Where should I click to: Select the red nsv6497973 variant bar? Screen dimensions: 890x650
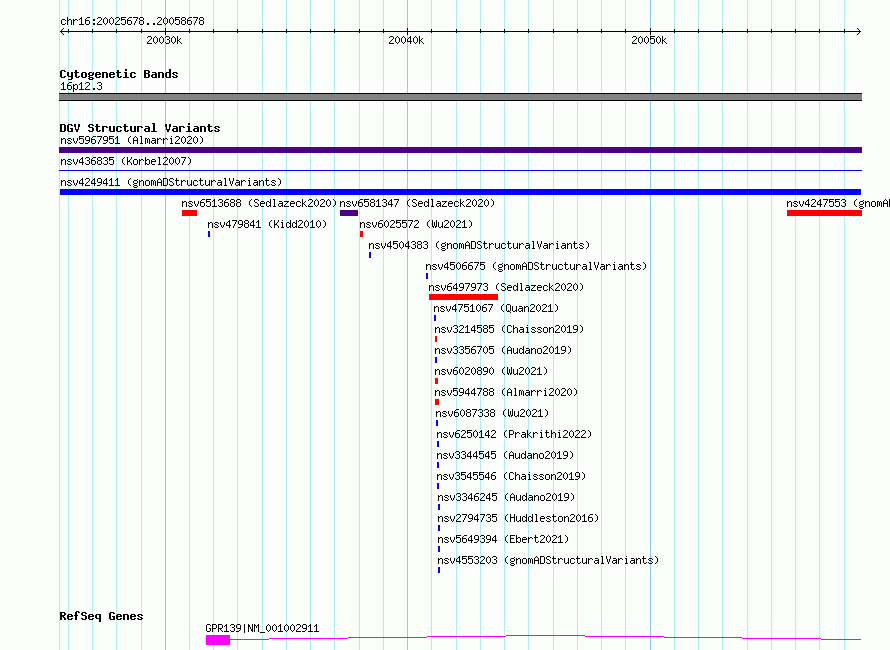[463, 297]
